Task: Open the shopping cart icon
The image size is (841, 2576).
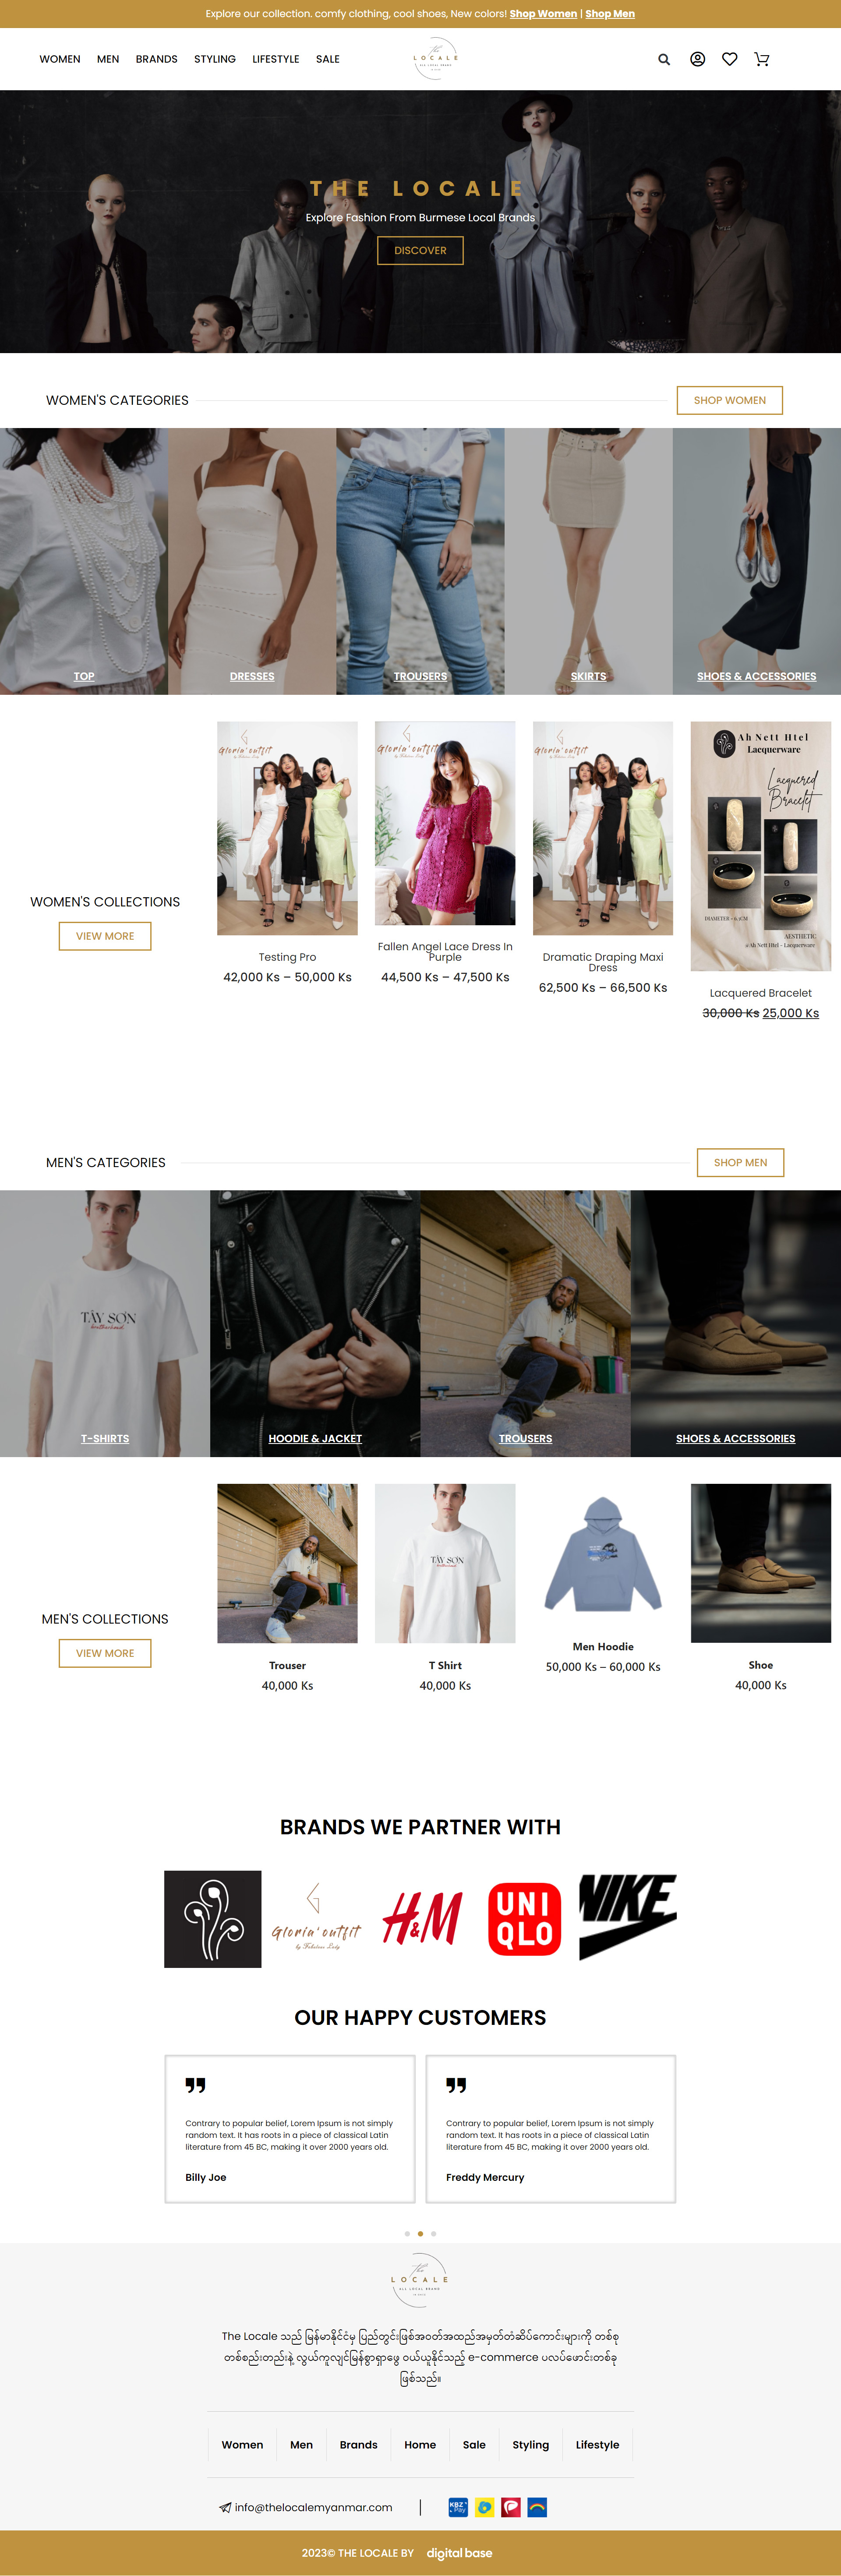Action: (x=762, y=60)
